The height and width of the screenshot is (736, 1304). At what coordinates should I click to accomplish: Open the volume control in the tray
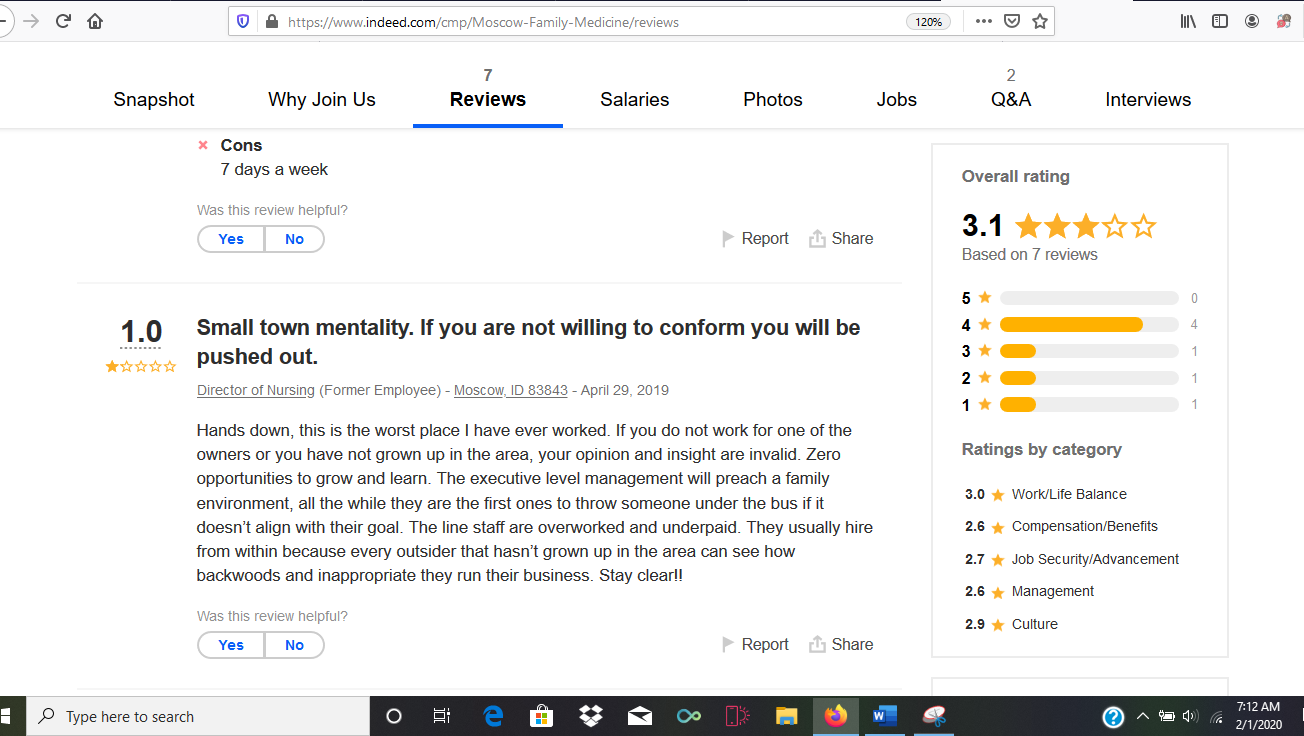point(1190,716)
